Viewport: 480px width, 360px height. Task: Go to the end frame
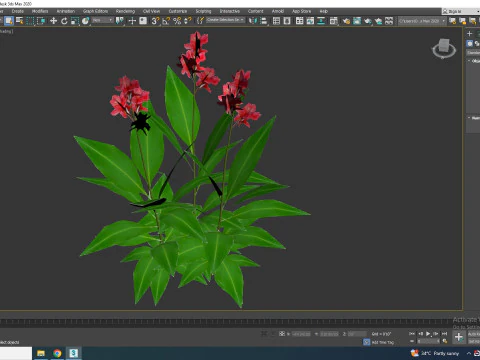coord(444,333)
